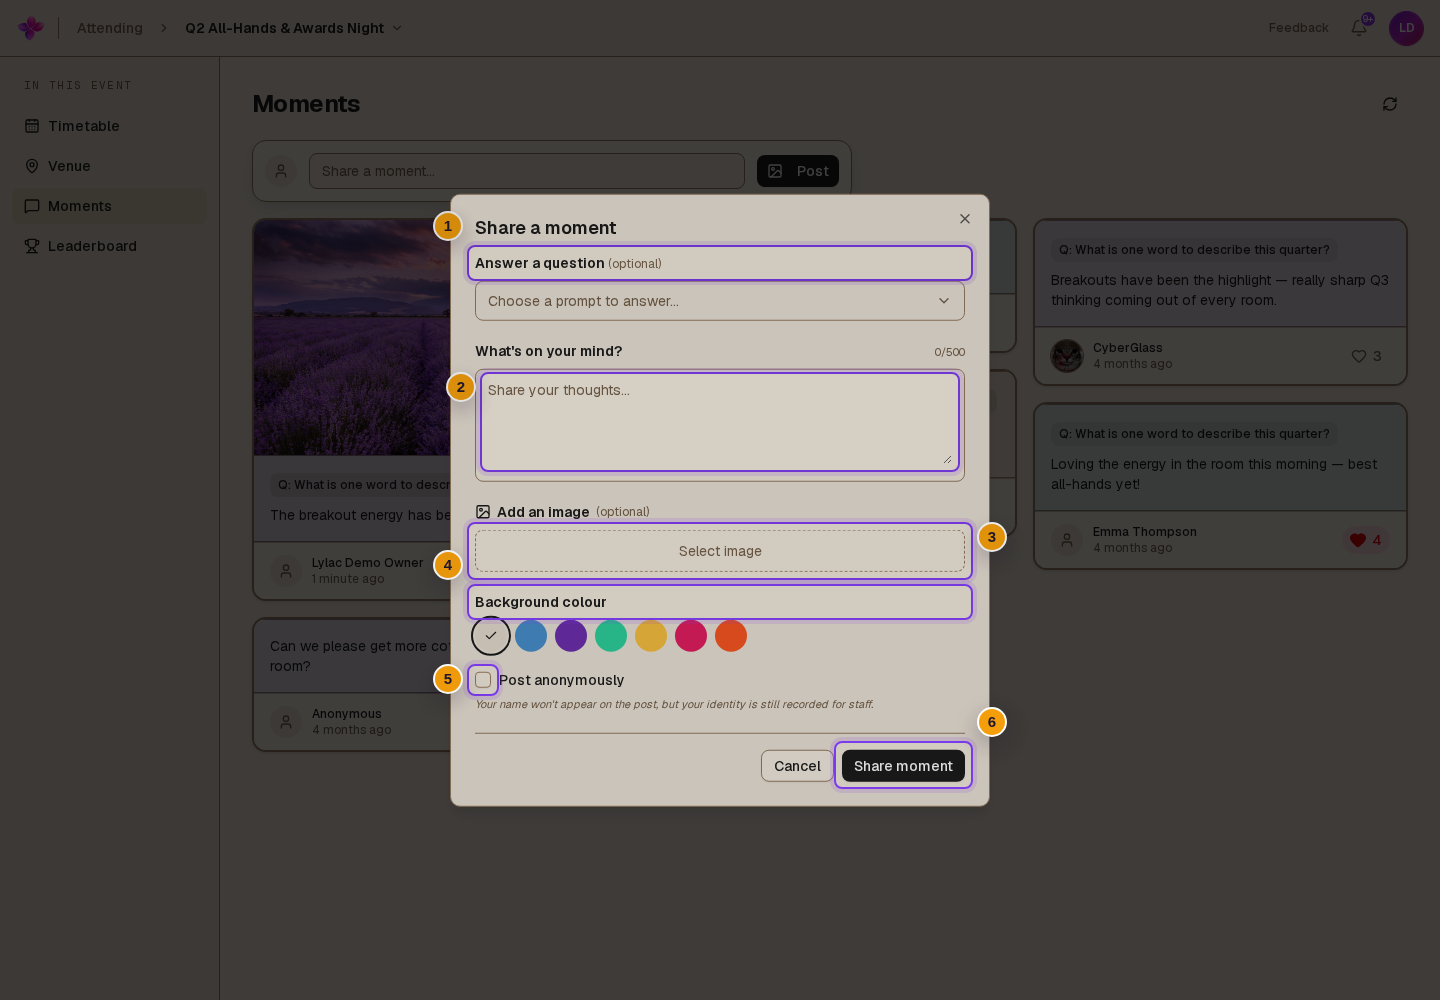Image resolution: width=1440 pixels, height=1000 pixels.
Task: Close the Share a moment dialog
Action: 965,219
